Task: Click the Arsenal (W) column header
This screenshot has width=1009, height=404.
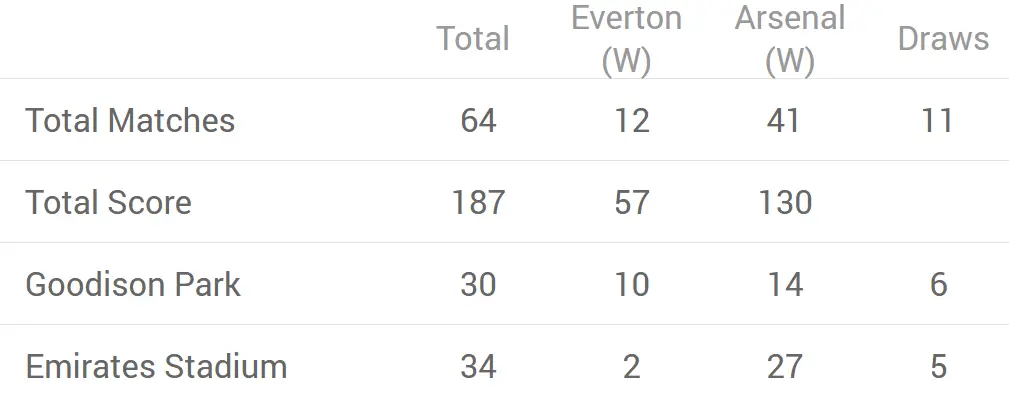Action: click(x=790, y=39)
